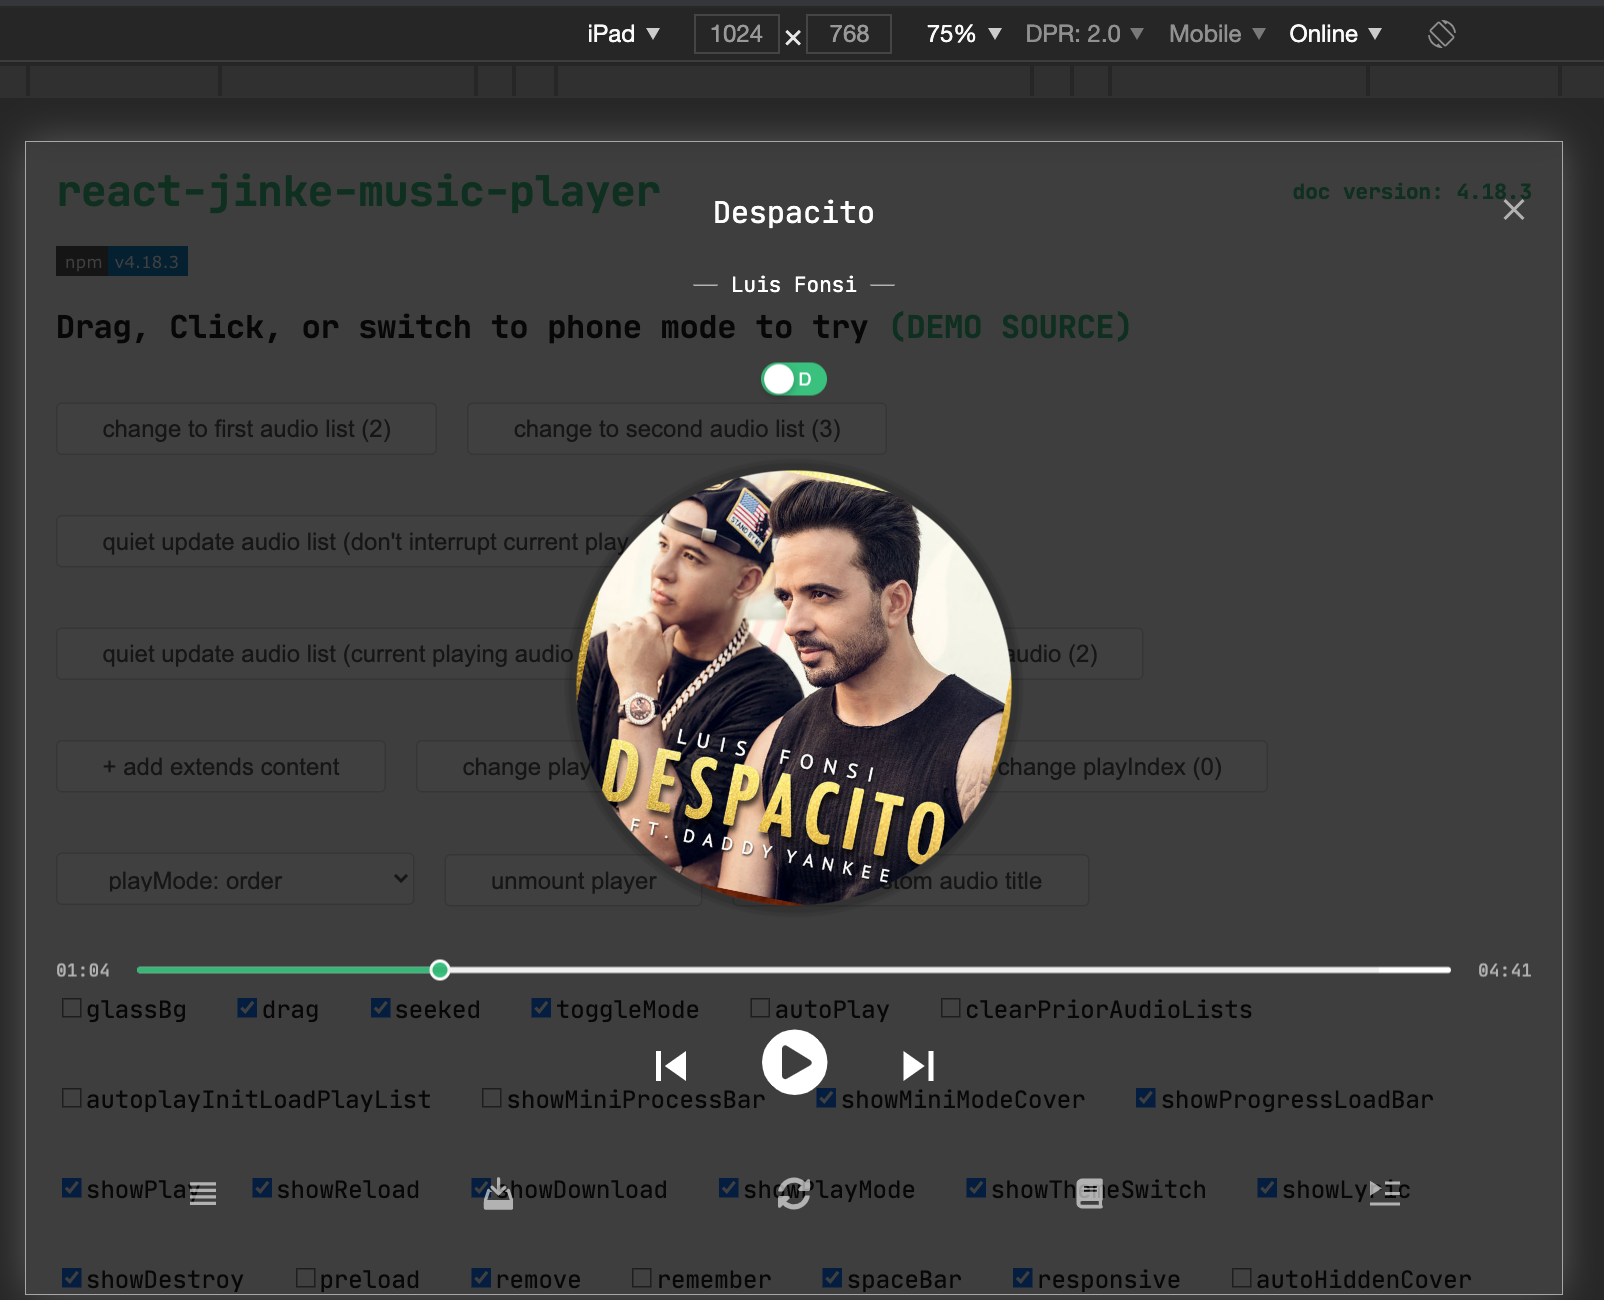Image resolution: width=1604 pixels, height=1300 pixels.
Task: Toggle the play mode loop icon
Action: 794,1193
